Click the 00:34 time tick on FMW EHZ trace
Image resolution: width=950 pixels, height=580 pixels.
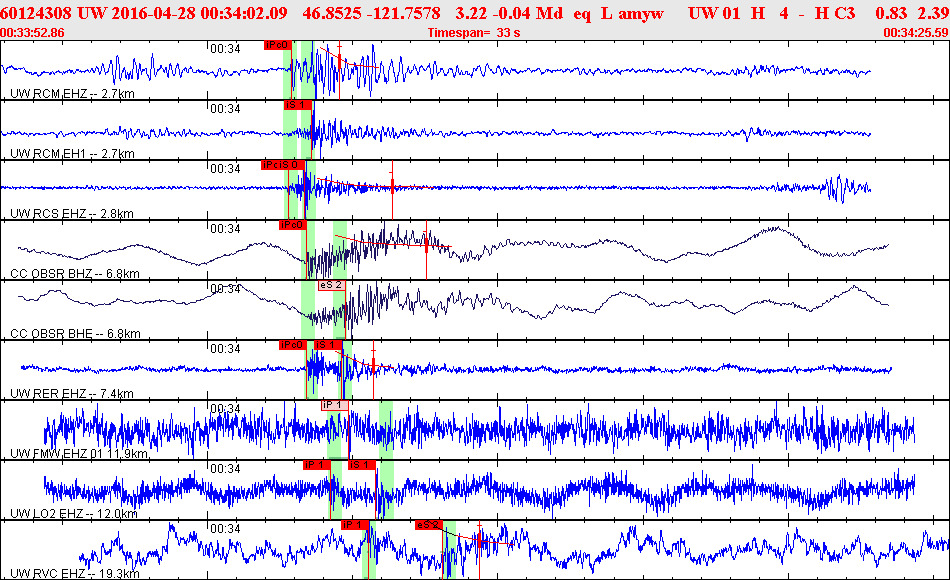[x=225, y=409]
